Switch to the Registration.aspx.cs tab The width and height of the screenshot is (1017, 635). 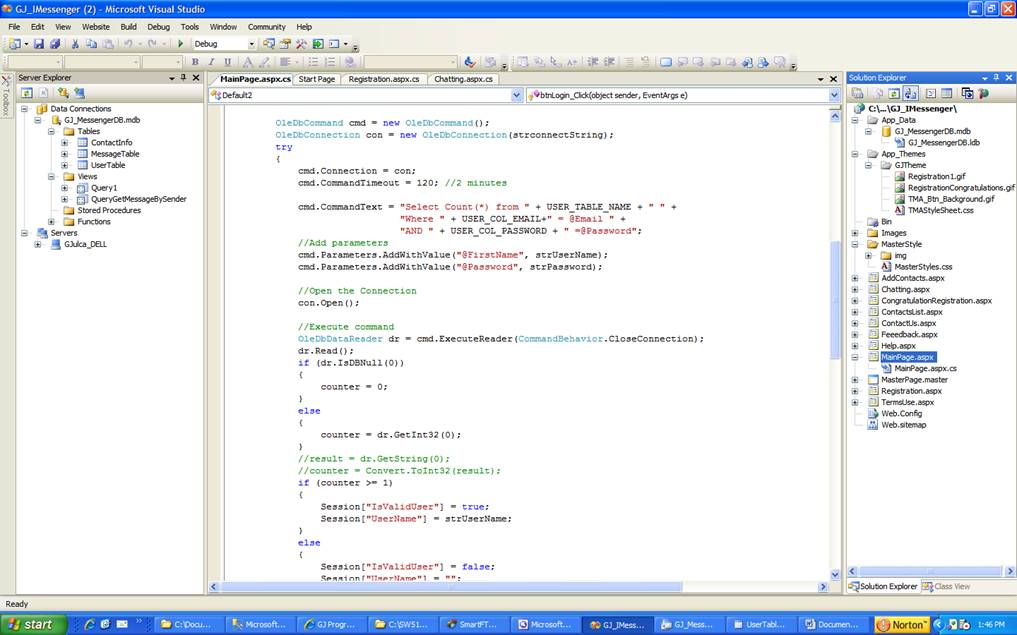(383, 79)
